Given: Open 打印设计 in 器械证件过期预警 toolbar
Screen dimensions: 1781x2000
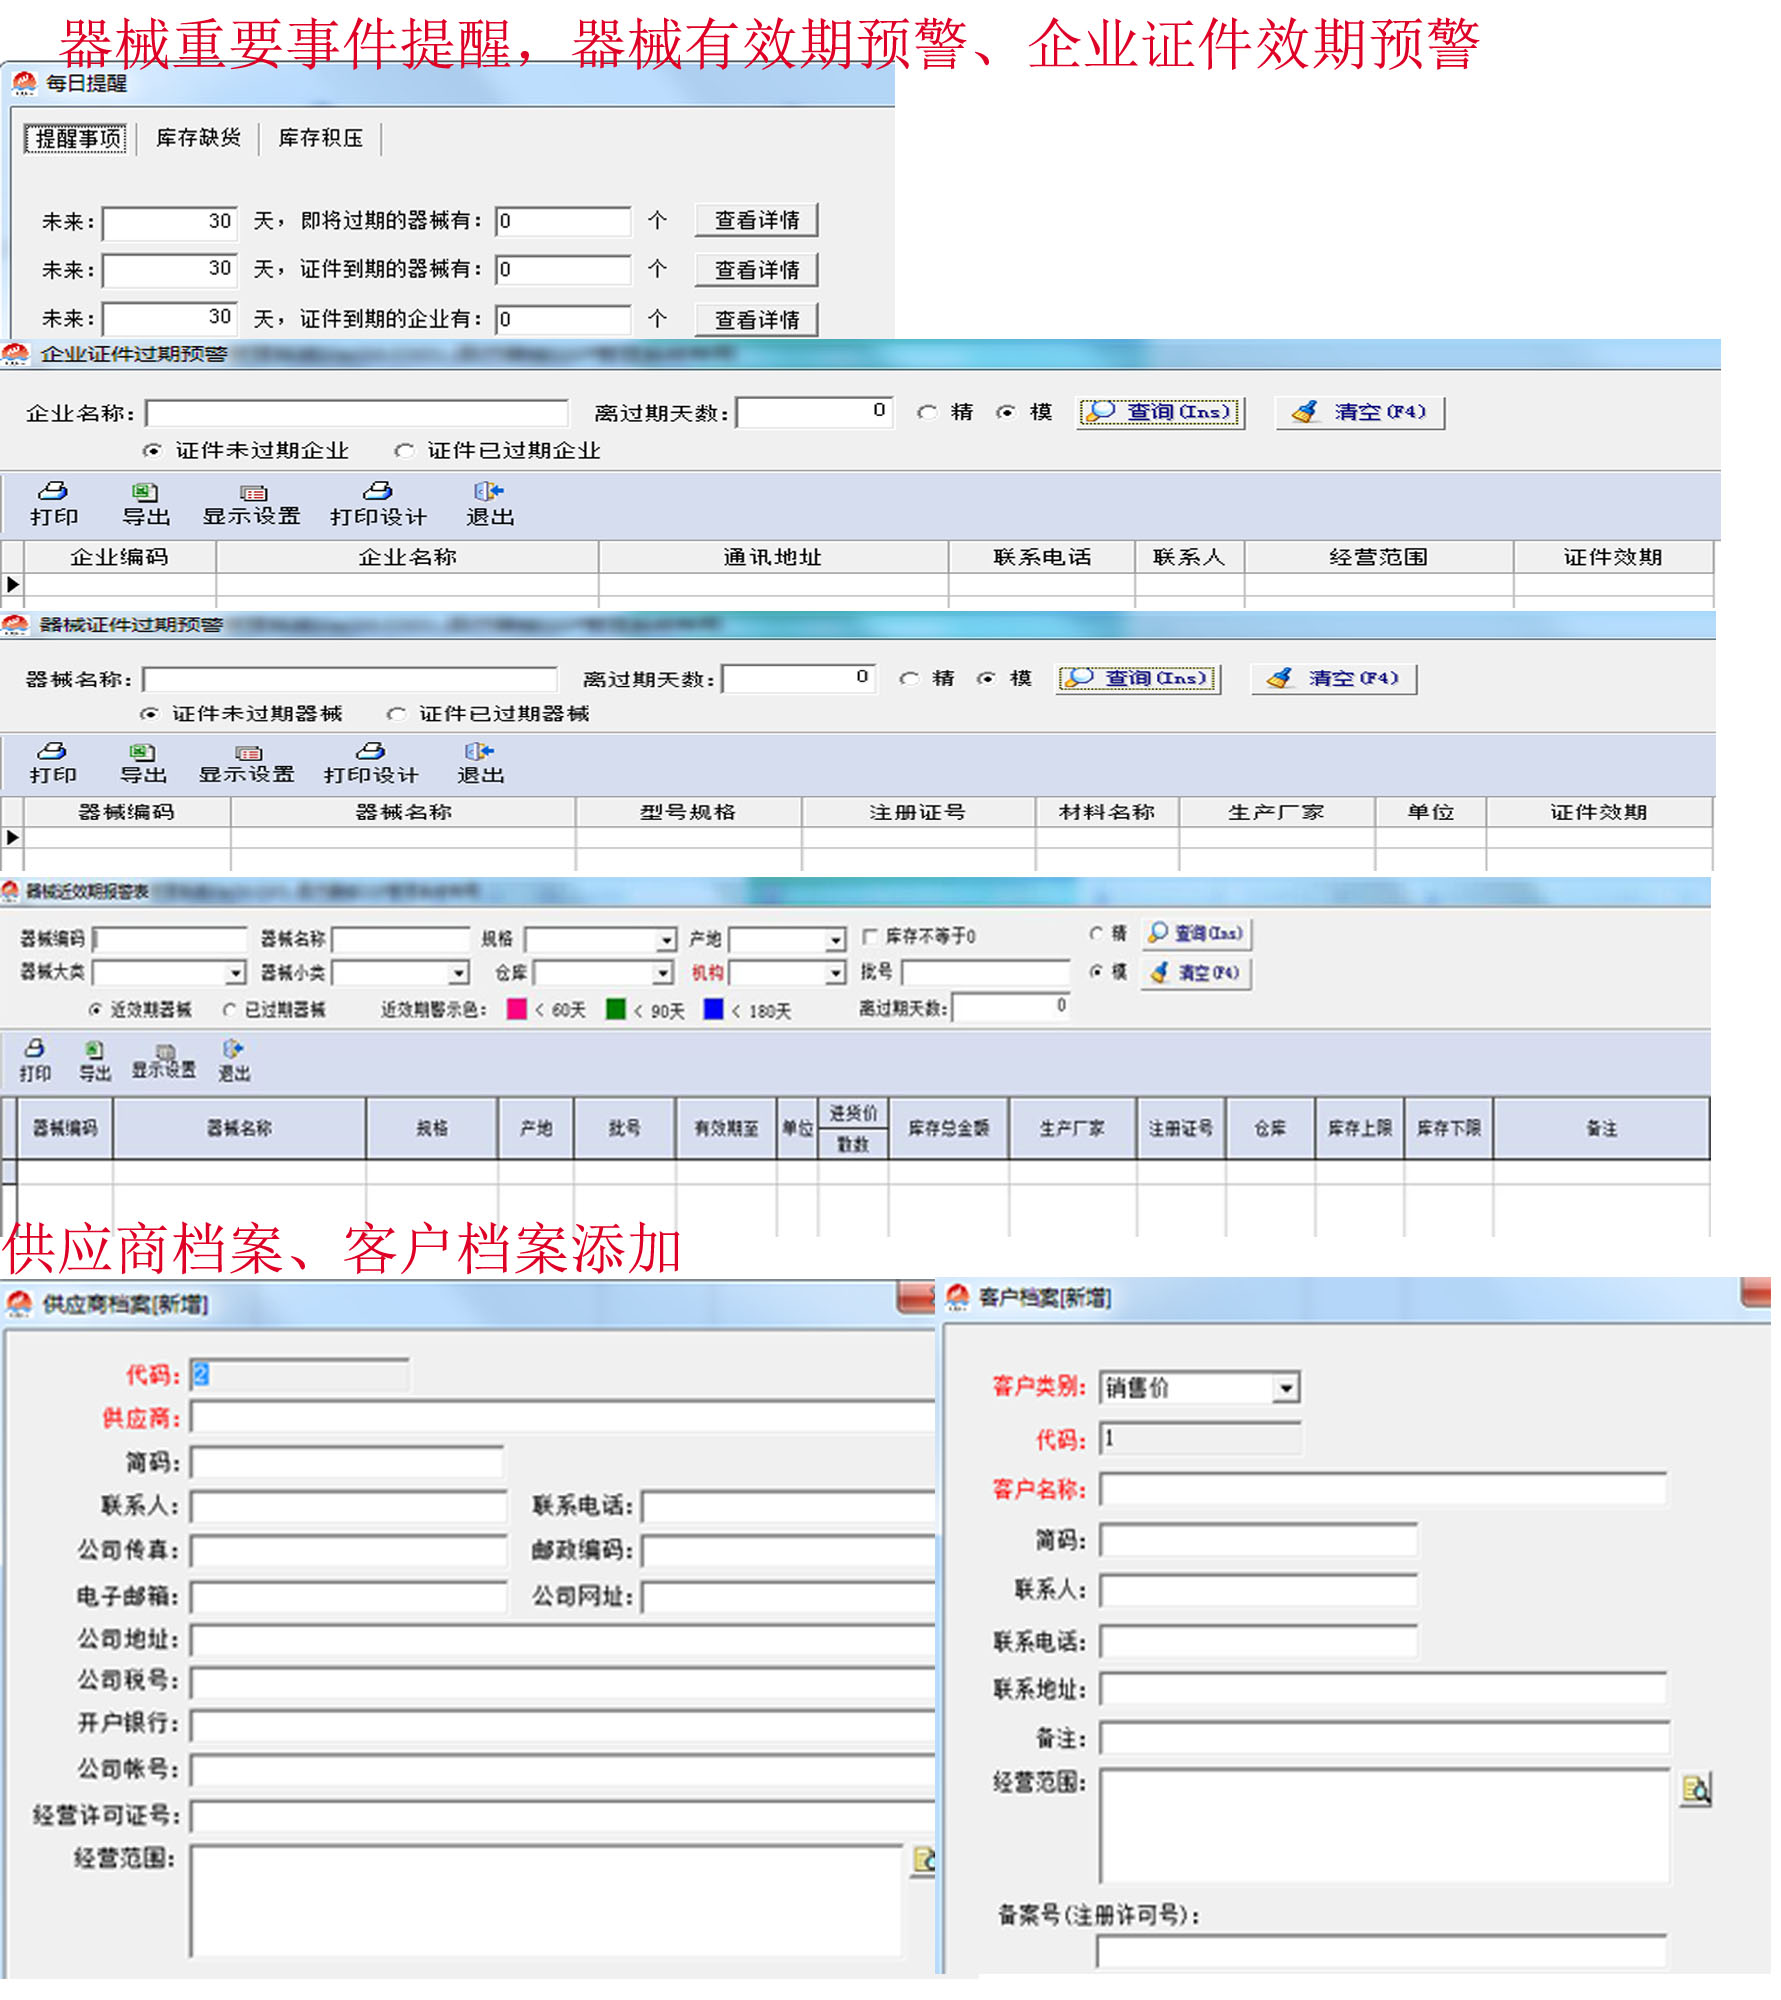Looking at the screenshot, I should (x=371, y=763).
